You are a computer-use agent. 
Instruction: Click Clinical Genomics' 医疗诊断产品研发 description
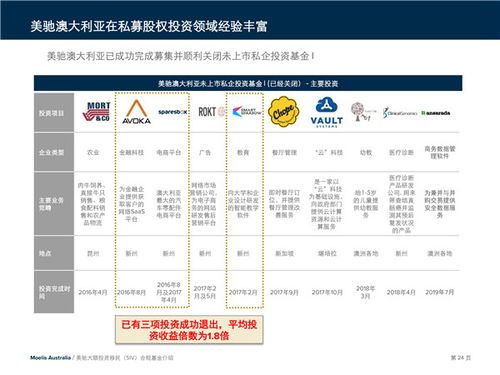[401, 204]
